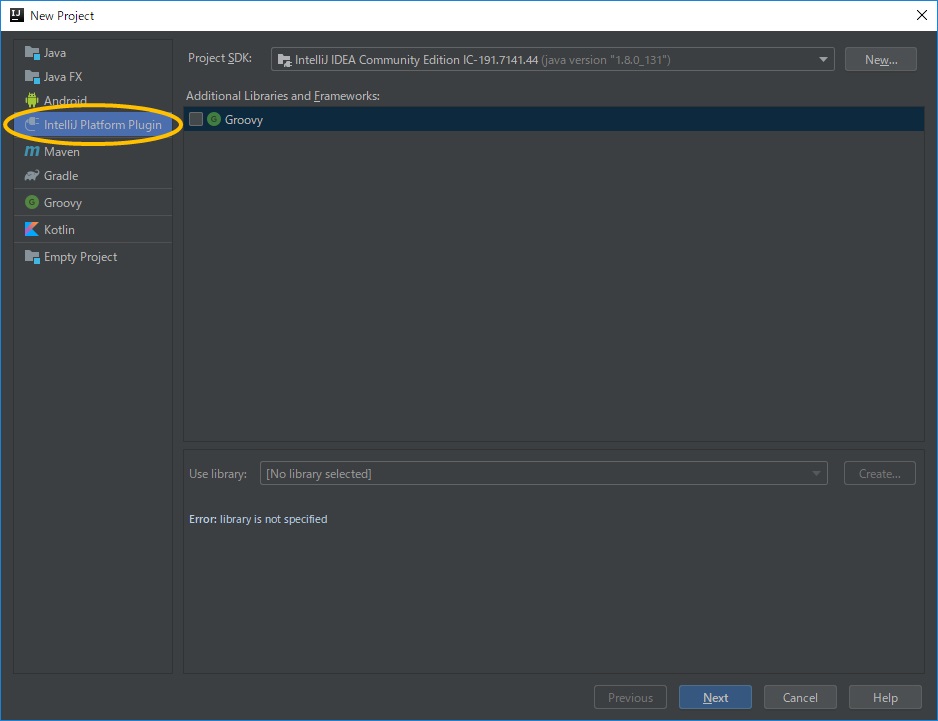Select Java FX project type label
Image resolution: width=938 pixels, height=721 pixels.
[63, 77]
